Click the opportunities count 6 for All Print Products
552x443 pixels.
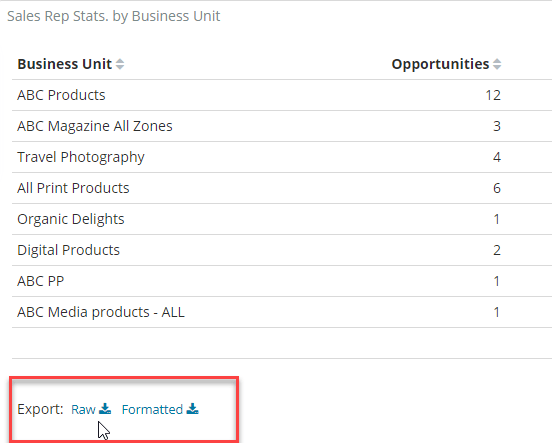pyautogui.click(x=497, y=188)
